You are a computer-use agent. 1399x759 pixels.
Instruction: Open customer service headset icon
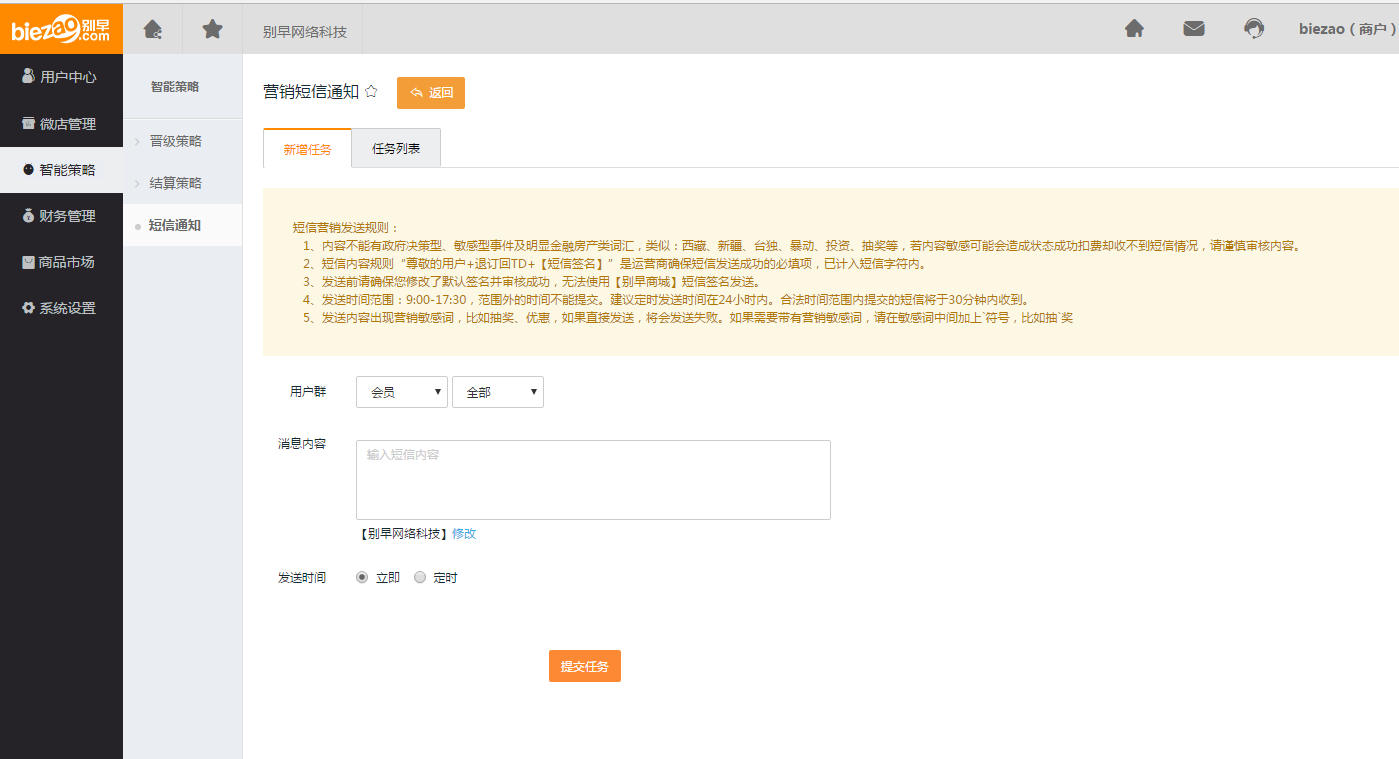tap(1254, 29)
